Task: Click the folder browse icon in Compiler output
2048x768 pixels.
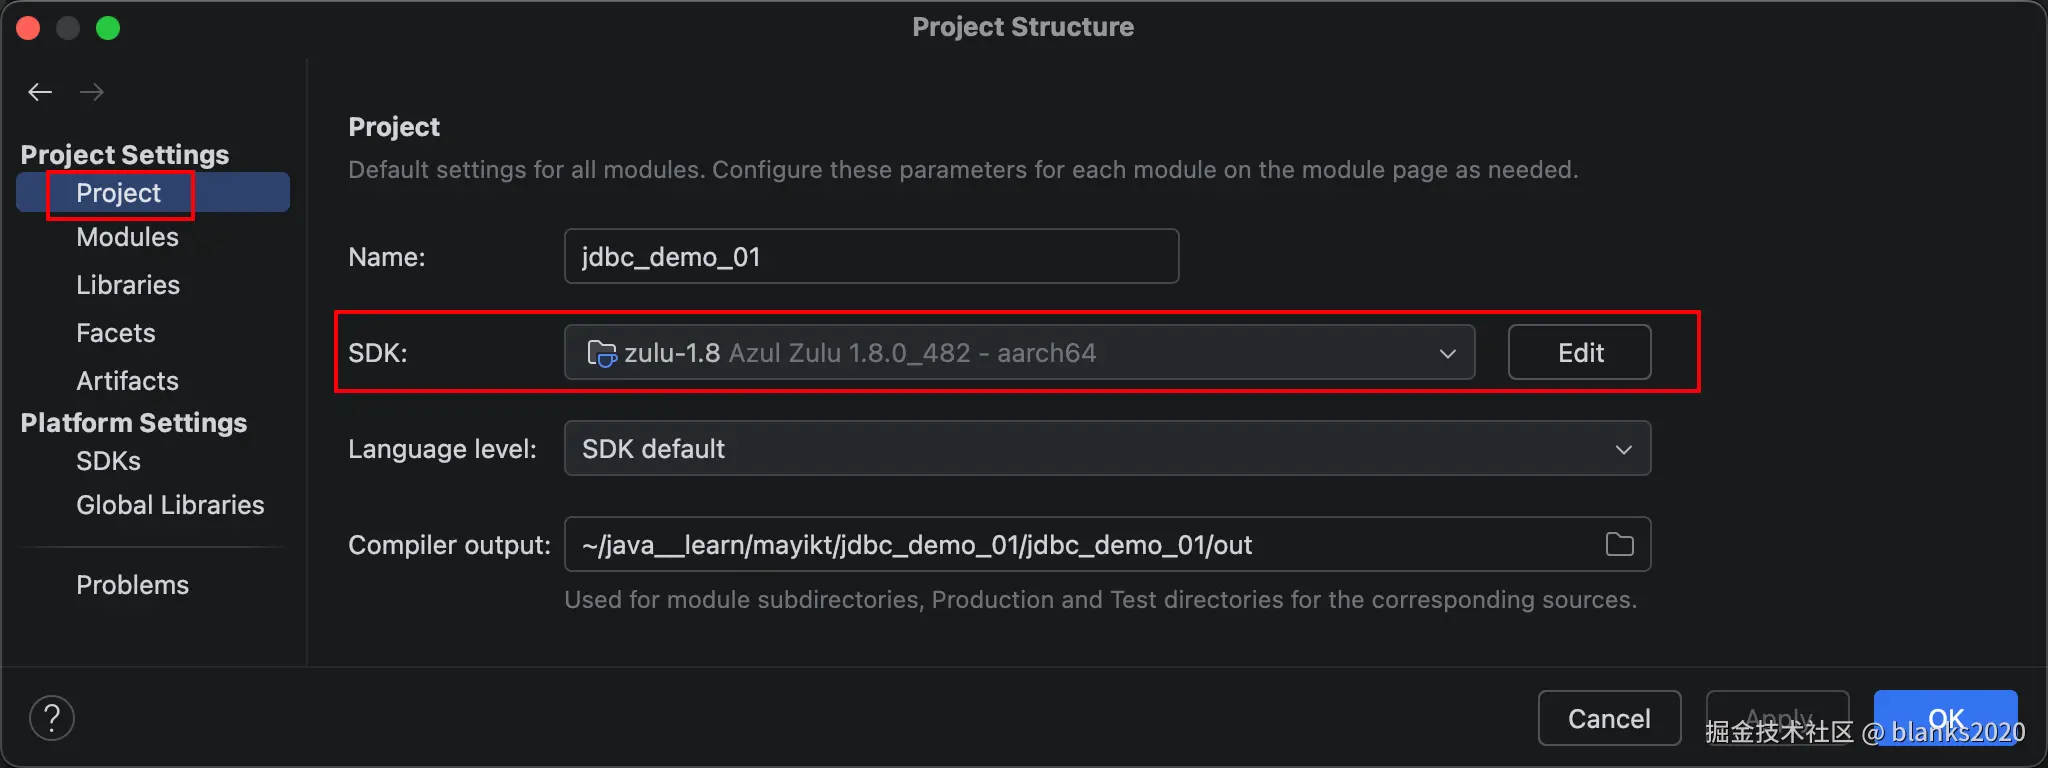Action: point(1619,544)
